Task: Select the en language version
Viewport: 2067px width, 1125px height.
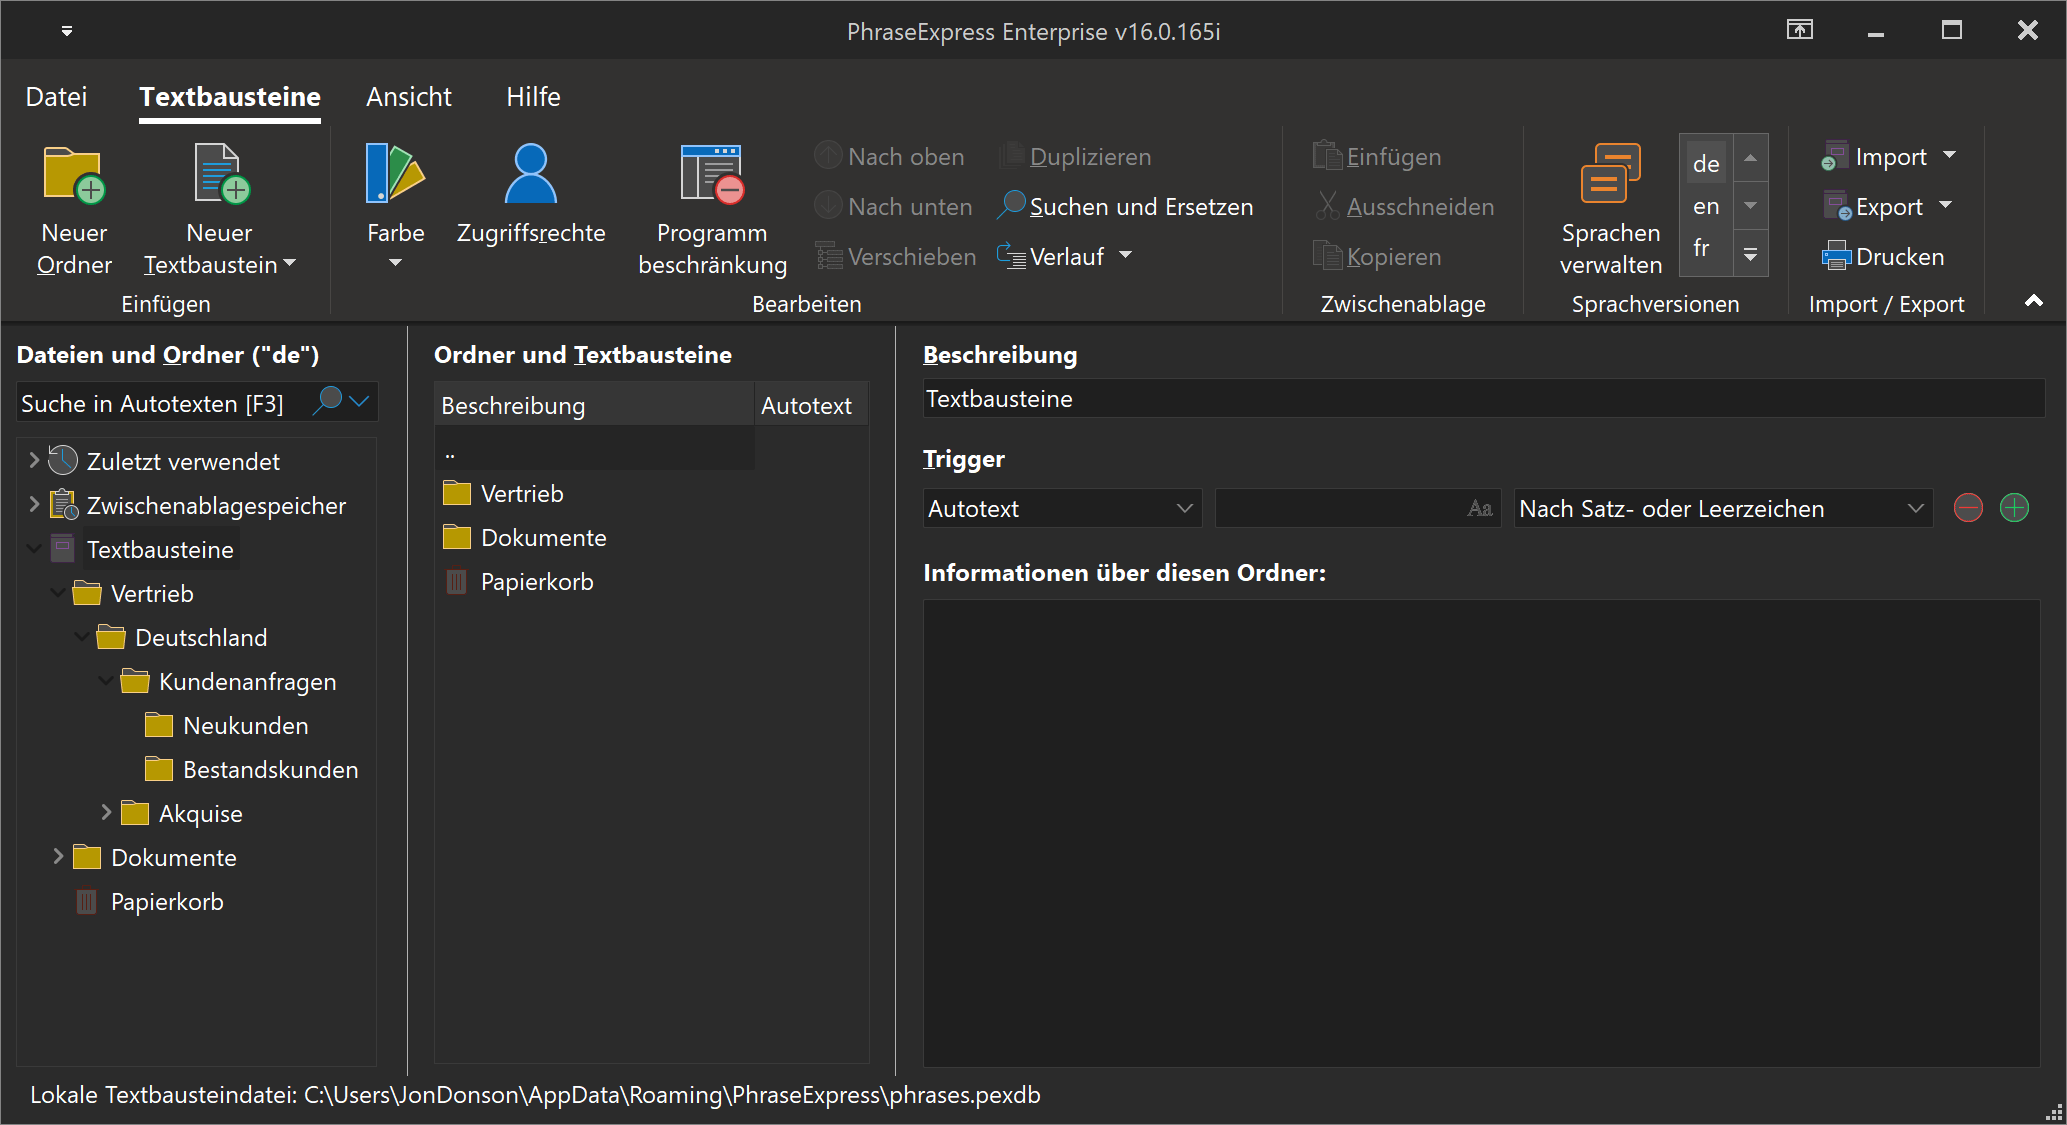Action: (1706, 206)
